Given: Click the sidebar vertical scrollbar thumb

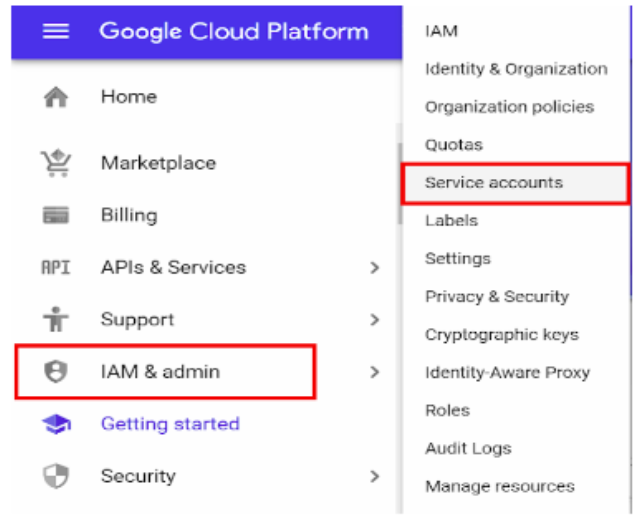Looking at the screenshot, I should [400, 183].
